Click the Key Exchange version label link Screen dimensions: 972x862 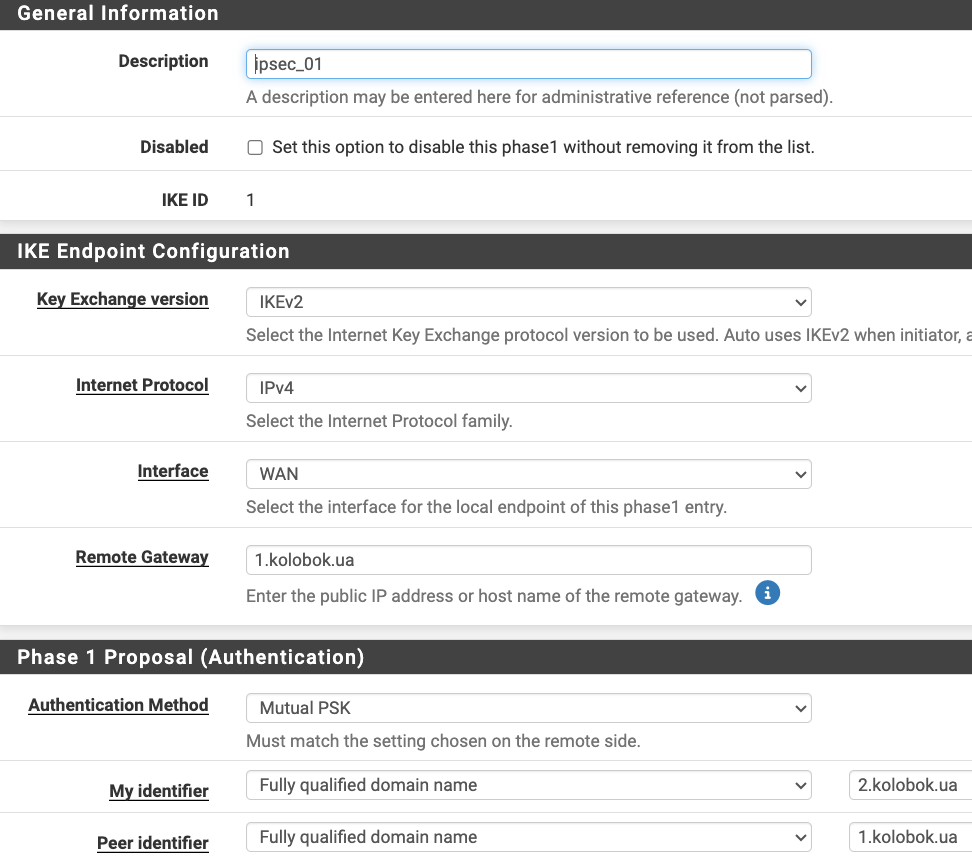[123, 299]
